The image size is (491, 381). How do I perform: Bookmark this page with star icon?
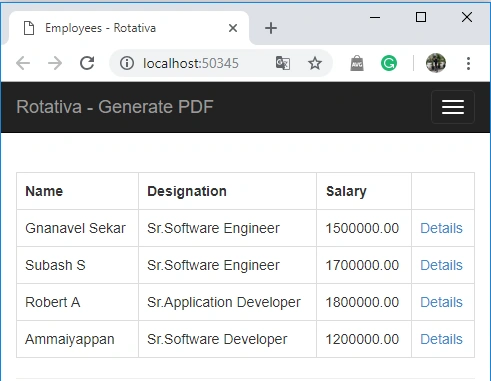(x=315, y=63)
